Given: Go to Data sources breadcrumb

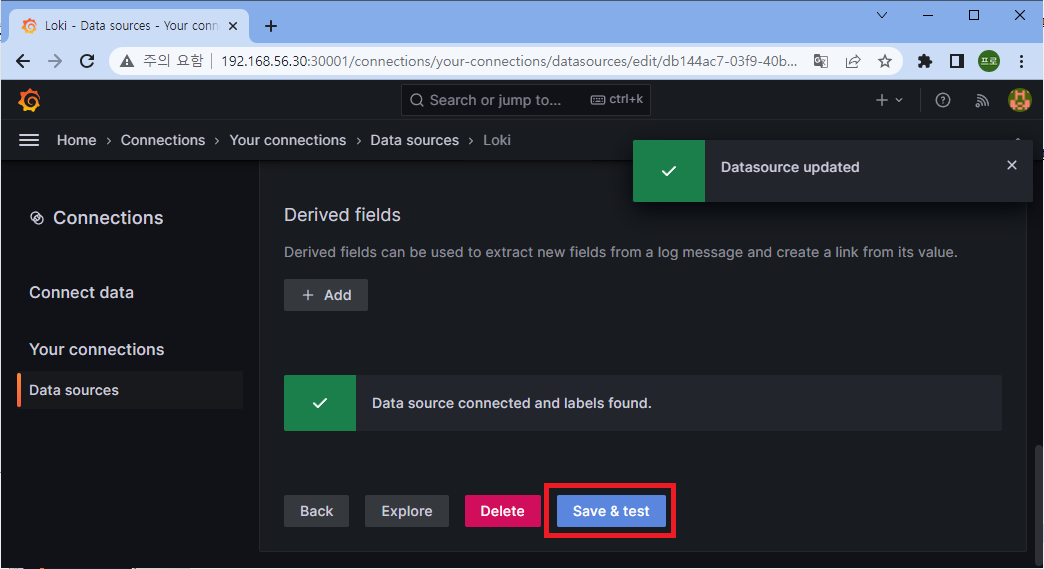Looking at the screenshot, I should click(x=414, y=140).
